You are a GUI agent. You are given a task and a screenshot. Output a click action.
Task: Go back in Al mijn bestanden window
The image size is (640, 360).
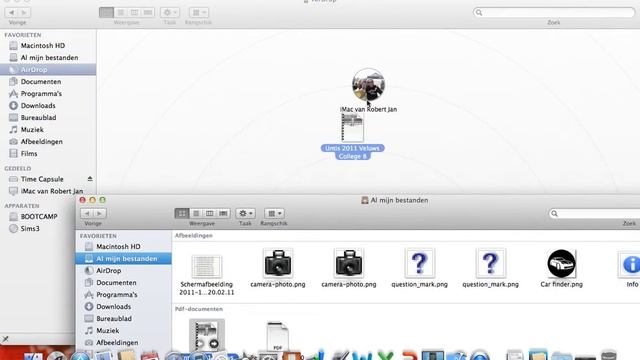87,213
